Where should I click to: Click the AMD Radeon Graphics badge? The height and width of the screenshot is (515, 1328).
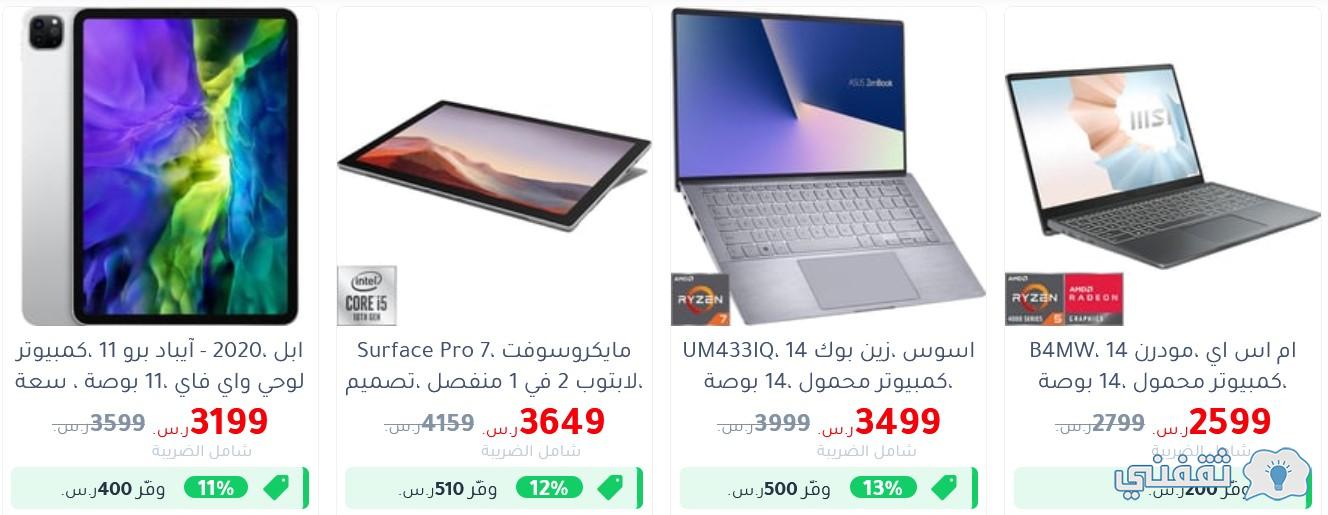[x=1094, y=299]
